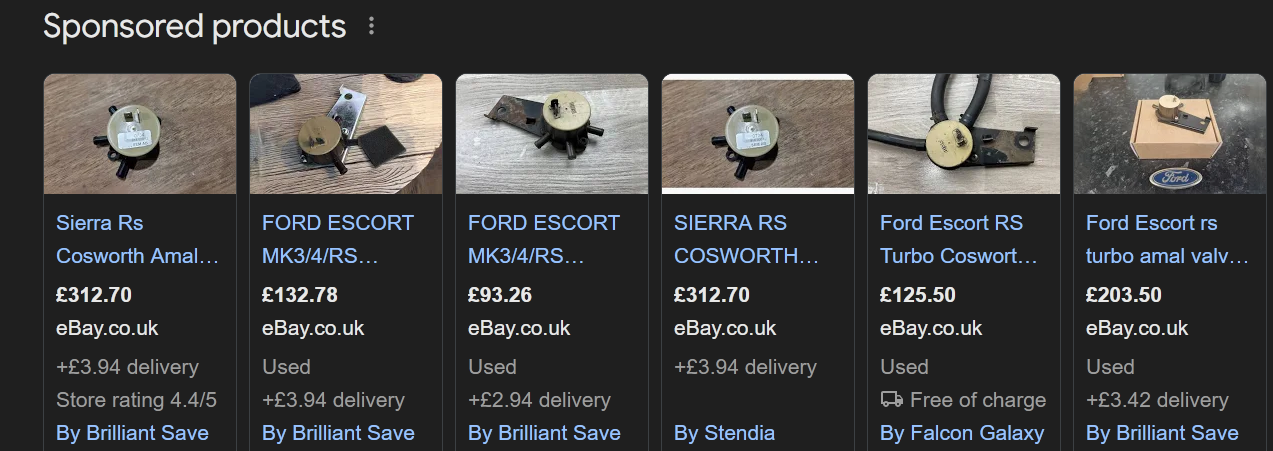Image resolution: width=1273 pixels, height=451 pixels.
Task: Click the By Stendia link
Action: (x=724, y=433)
